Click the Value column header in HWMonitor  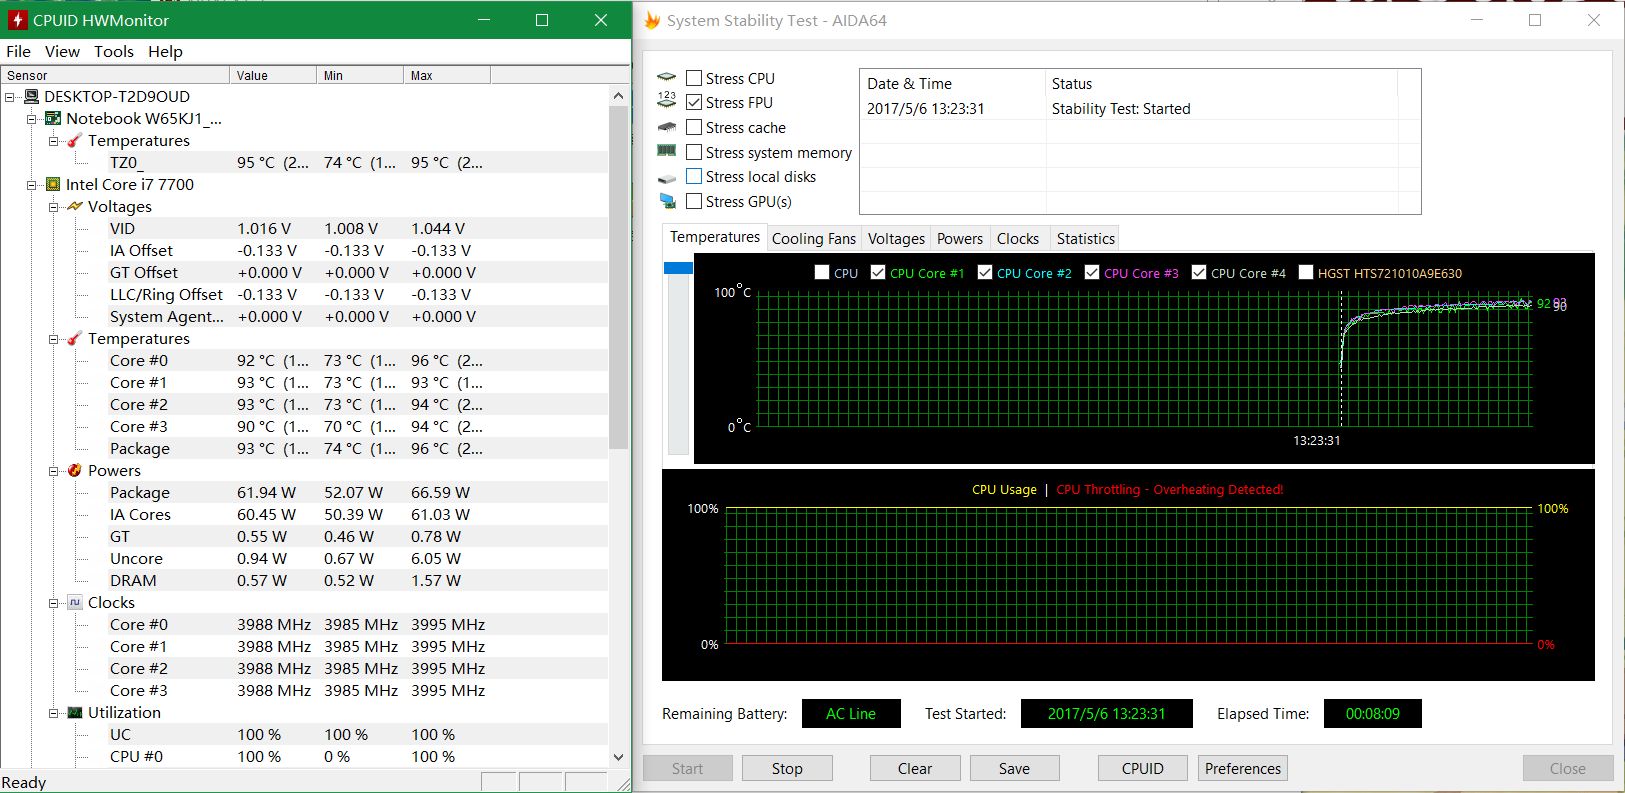click(273, 75)
